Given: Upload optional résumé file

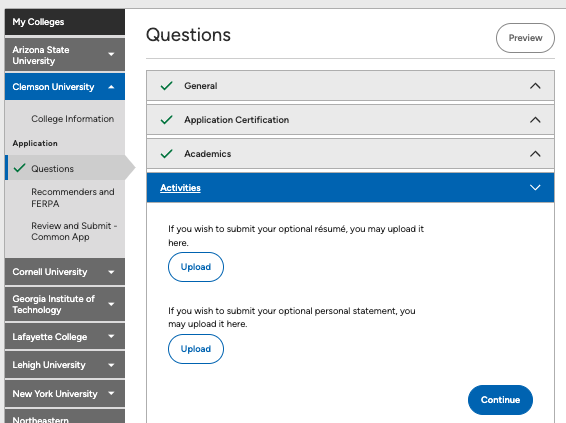Looking at the screenshot, I should (196, 267).
